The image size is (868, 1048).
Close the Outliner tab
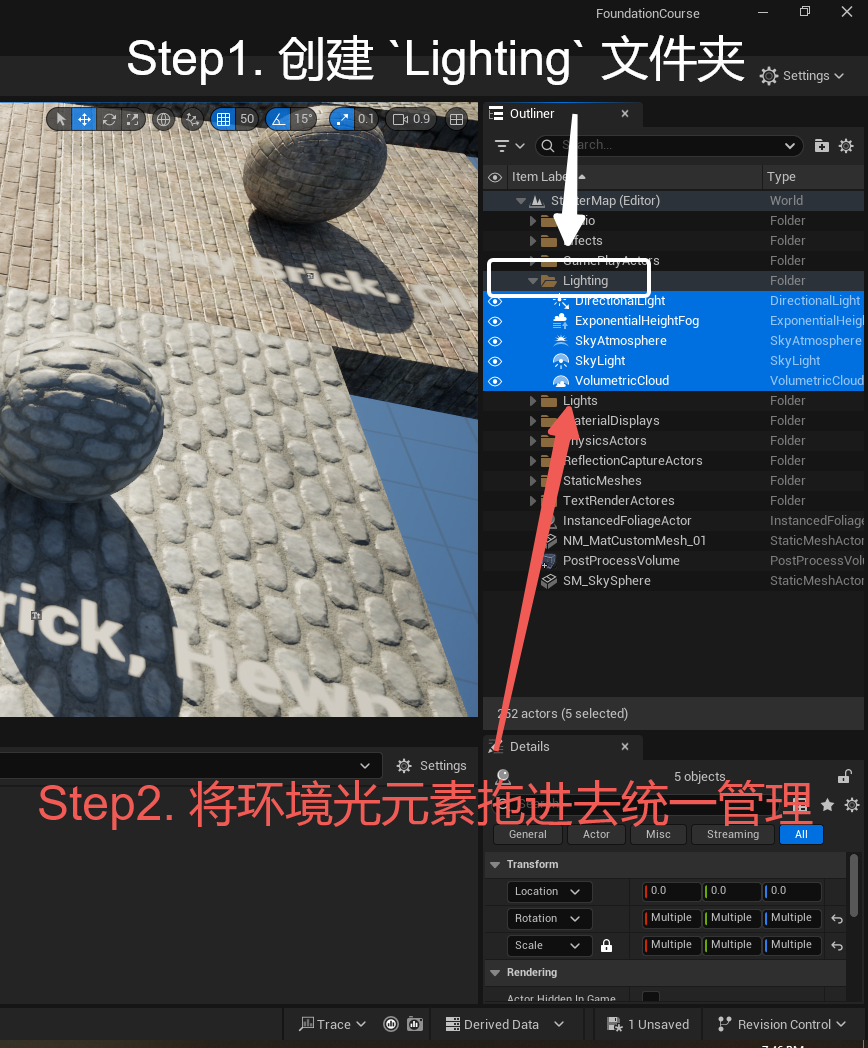(x=625, y=114)
